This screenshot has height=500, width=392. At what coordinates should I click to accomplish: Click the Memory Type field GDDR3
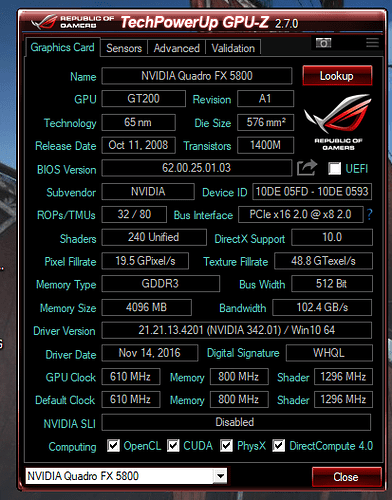coord(161,284)
